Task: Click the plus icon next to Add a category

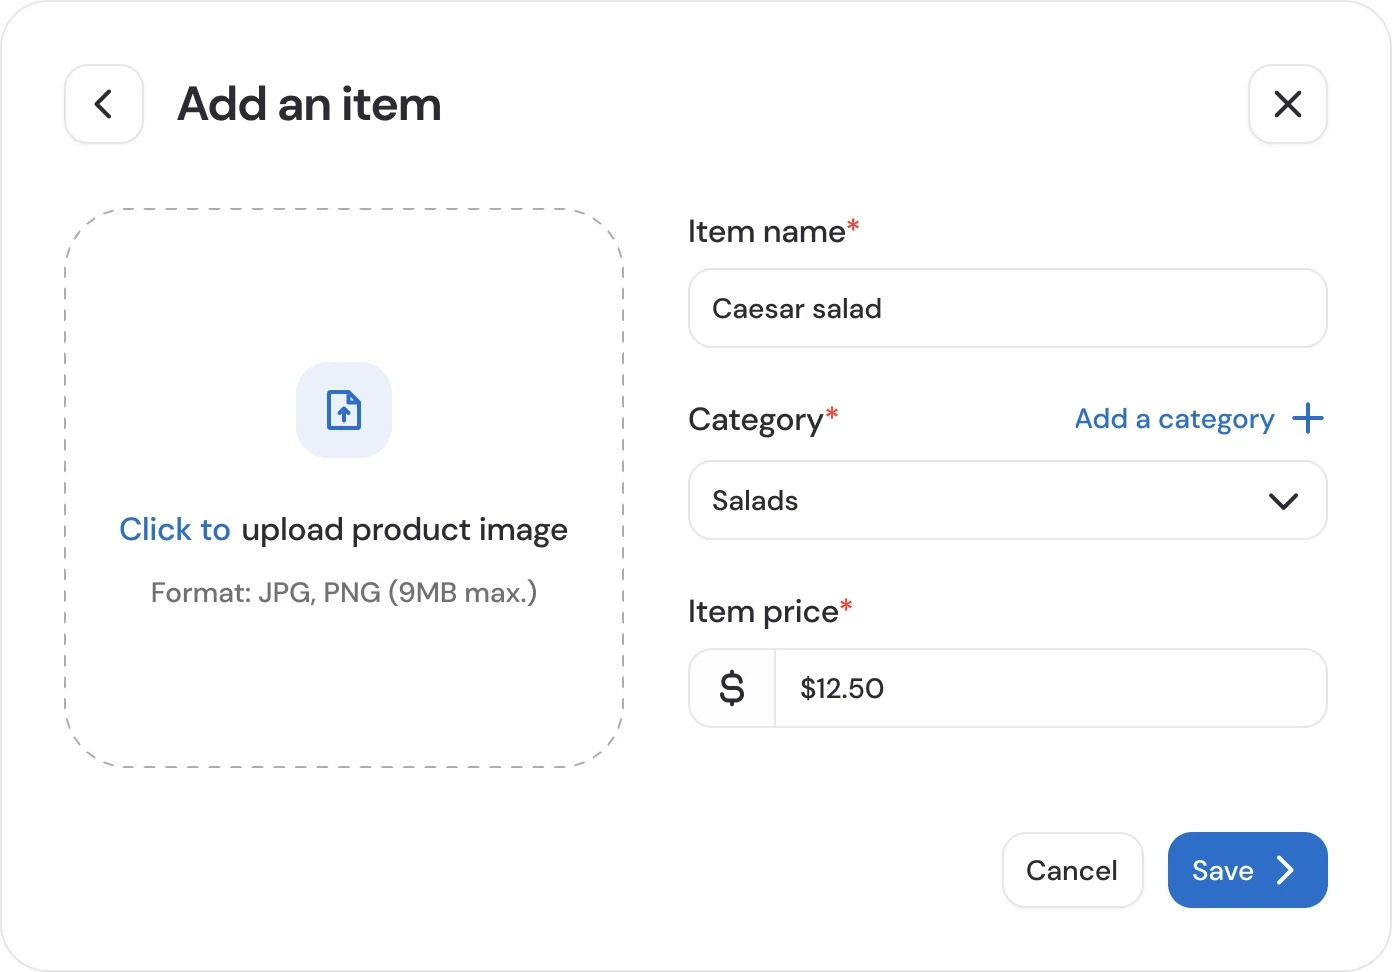Action: [x=1307, y=419]
